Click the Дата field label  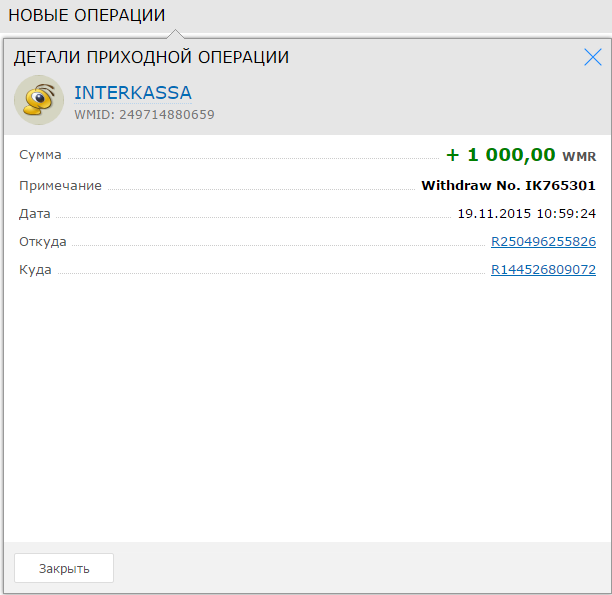point(34,213)
